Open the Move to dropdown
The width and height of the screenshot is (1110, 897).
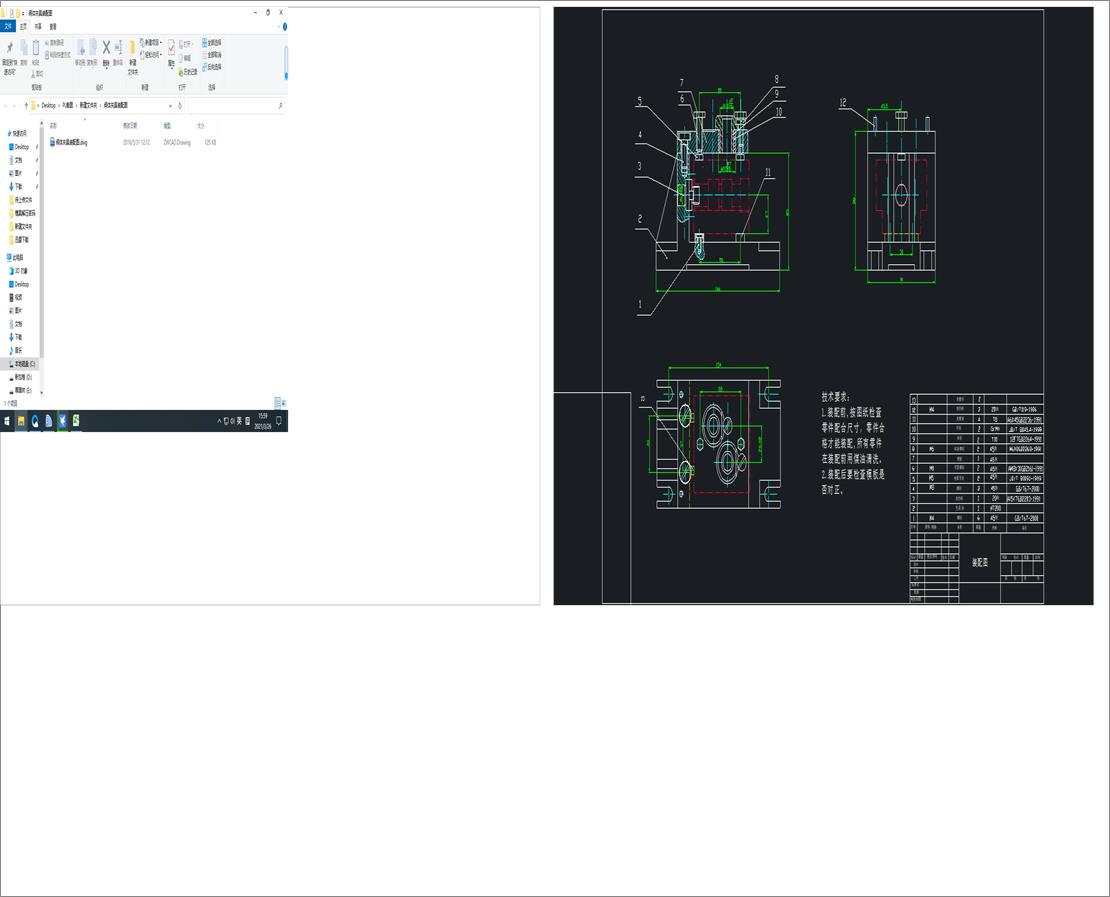click(80, 52)
